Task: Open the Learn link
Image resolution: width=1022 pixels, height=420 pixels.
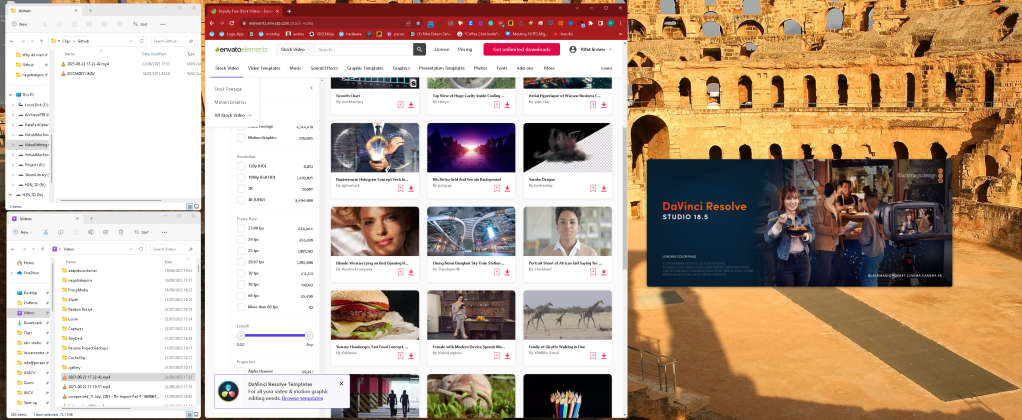Action: tap(606, 68)
